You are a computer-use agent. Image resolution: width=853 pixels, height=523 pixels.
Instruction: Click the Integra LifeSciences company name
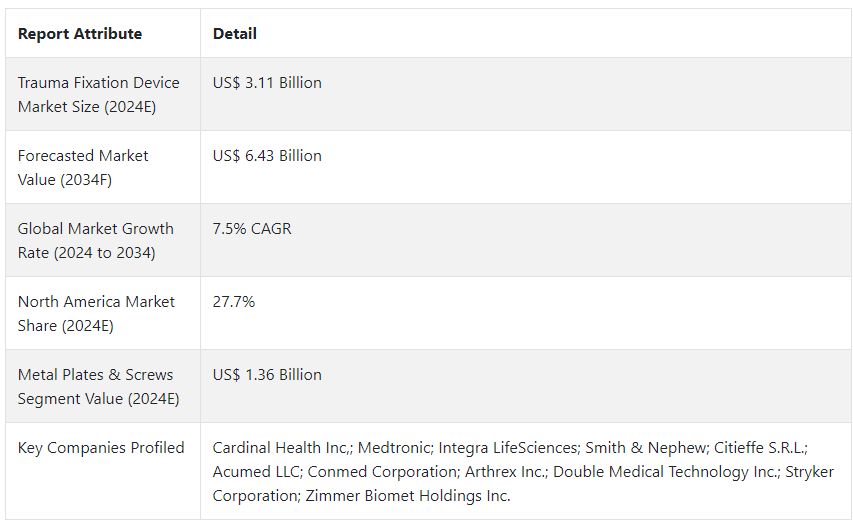(x=508, y=447)
